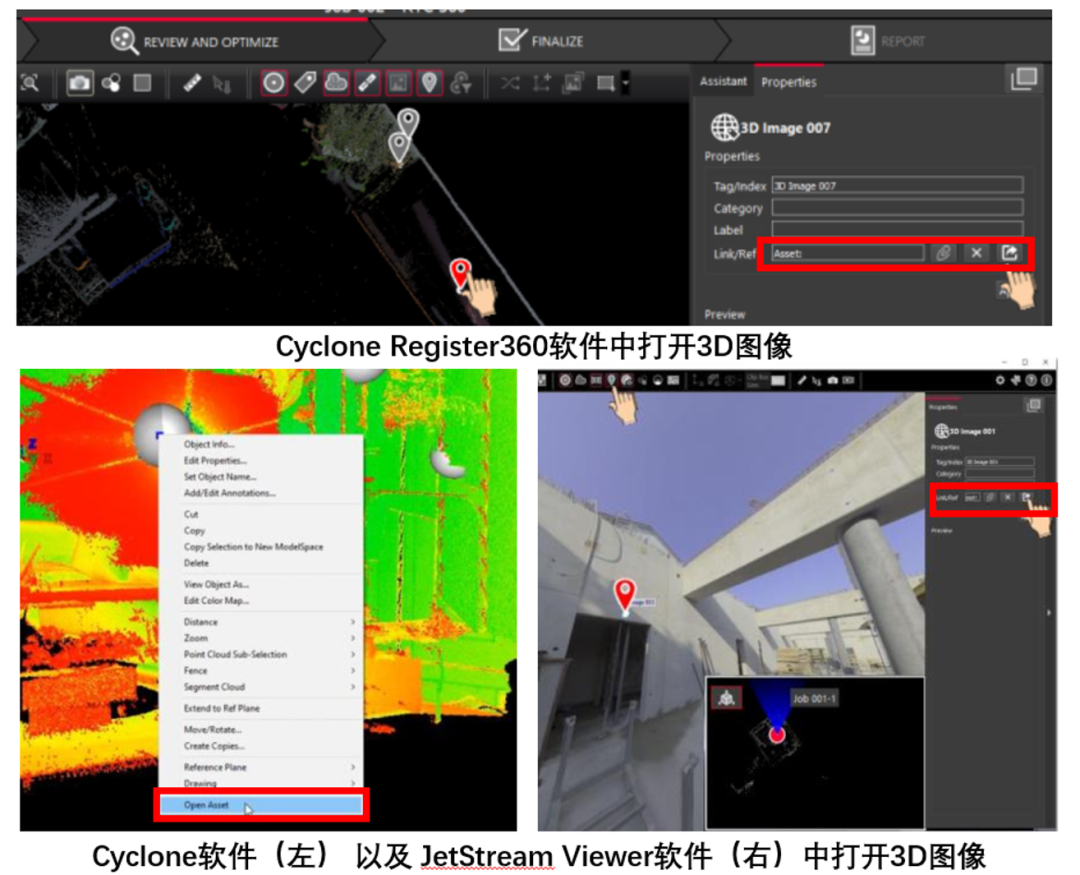The height and width of the screenshot is (875, 1080).
Task: Choose Object Info... from Cyclone context menu
Action: tap(209, 444)
